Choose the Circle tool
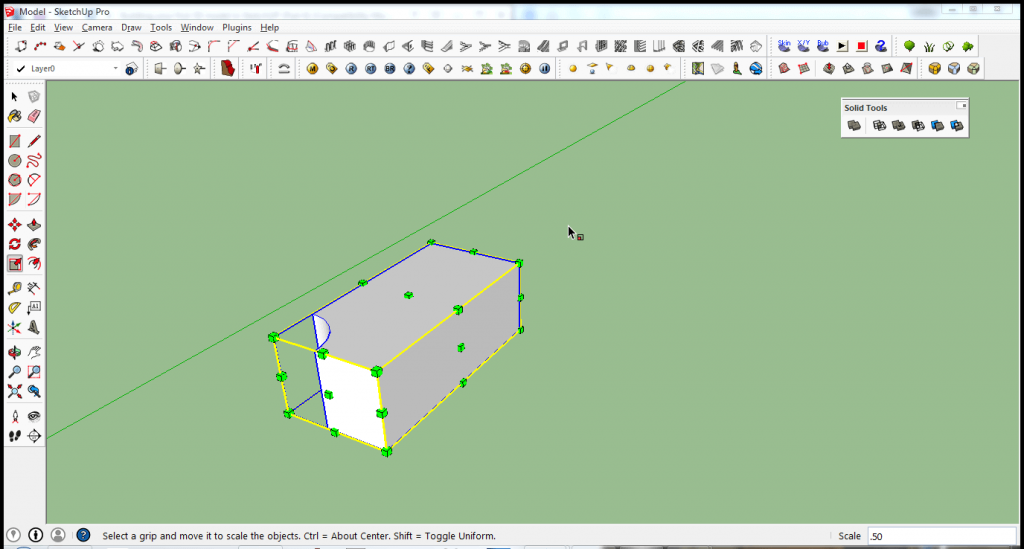The width and height of the screenshot is (1024, 549). click(x=14, y=161)
